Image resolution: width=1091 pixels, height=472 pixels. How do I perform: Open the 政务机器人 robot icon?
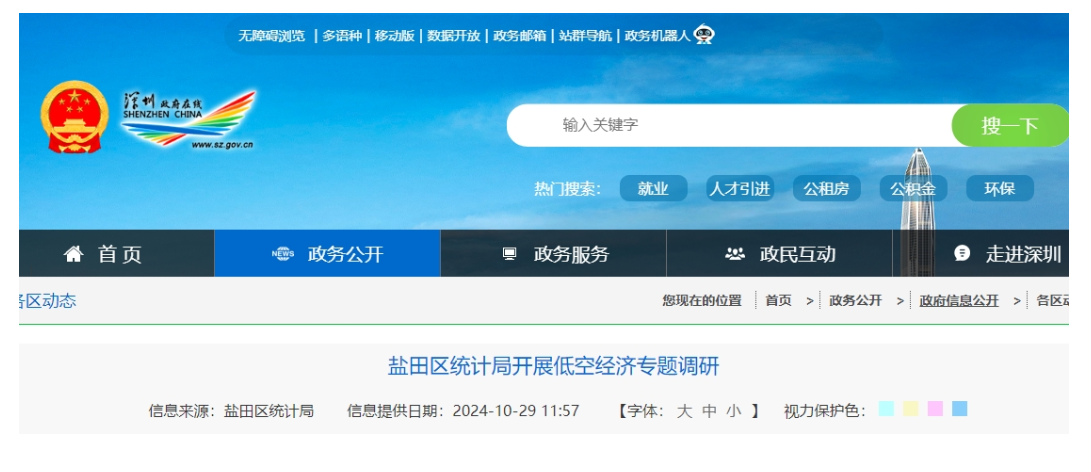click(705, 35)
